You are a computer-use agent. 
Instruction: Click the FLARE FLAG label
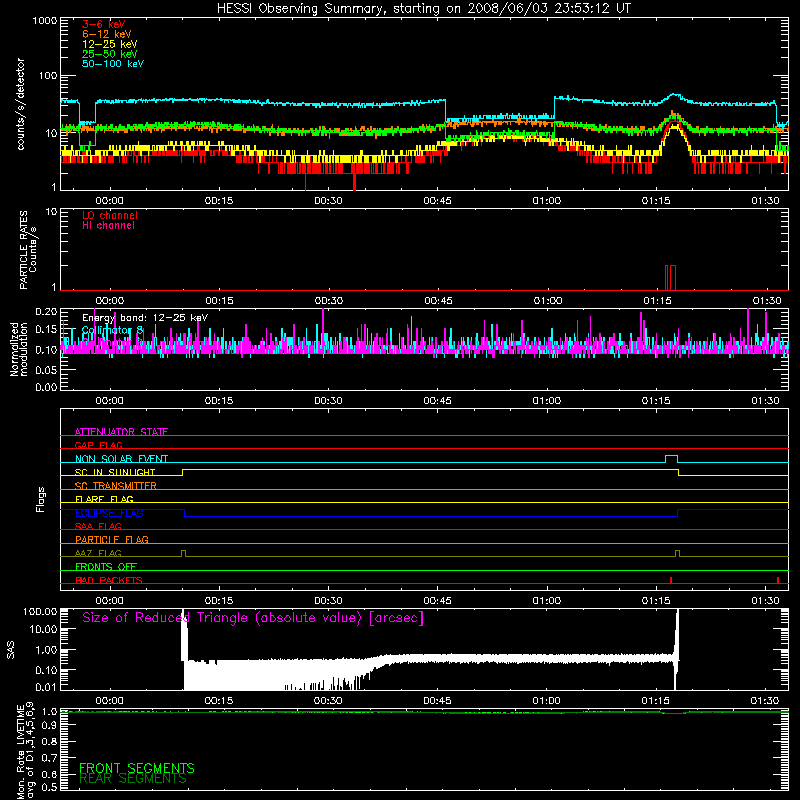(104, 499)
